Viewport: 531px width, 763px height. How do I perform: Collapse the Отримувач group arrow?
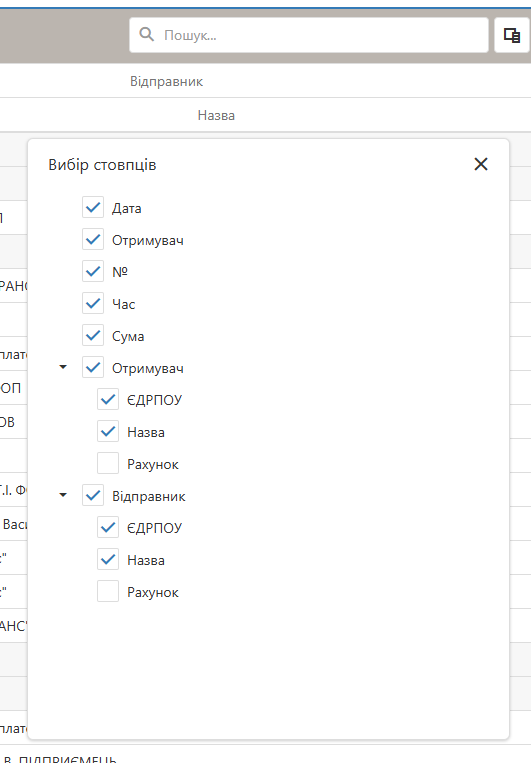click(63, 367)
